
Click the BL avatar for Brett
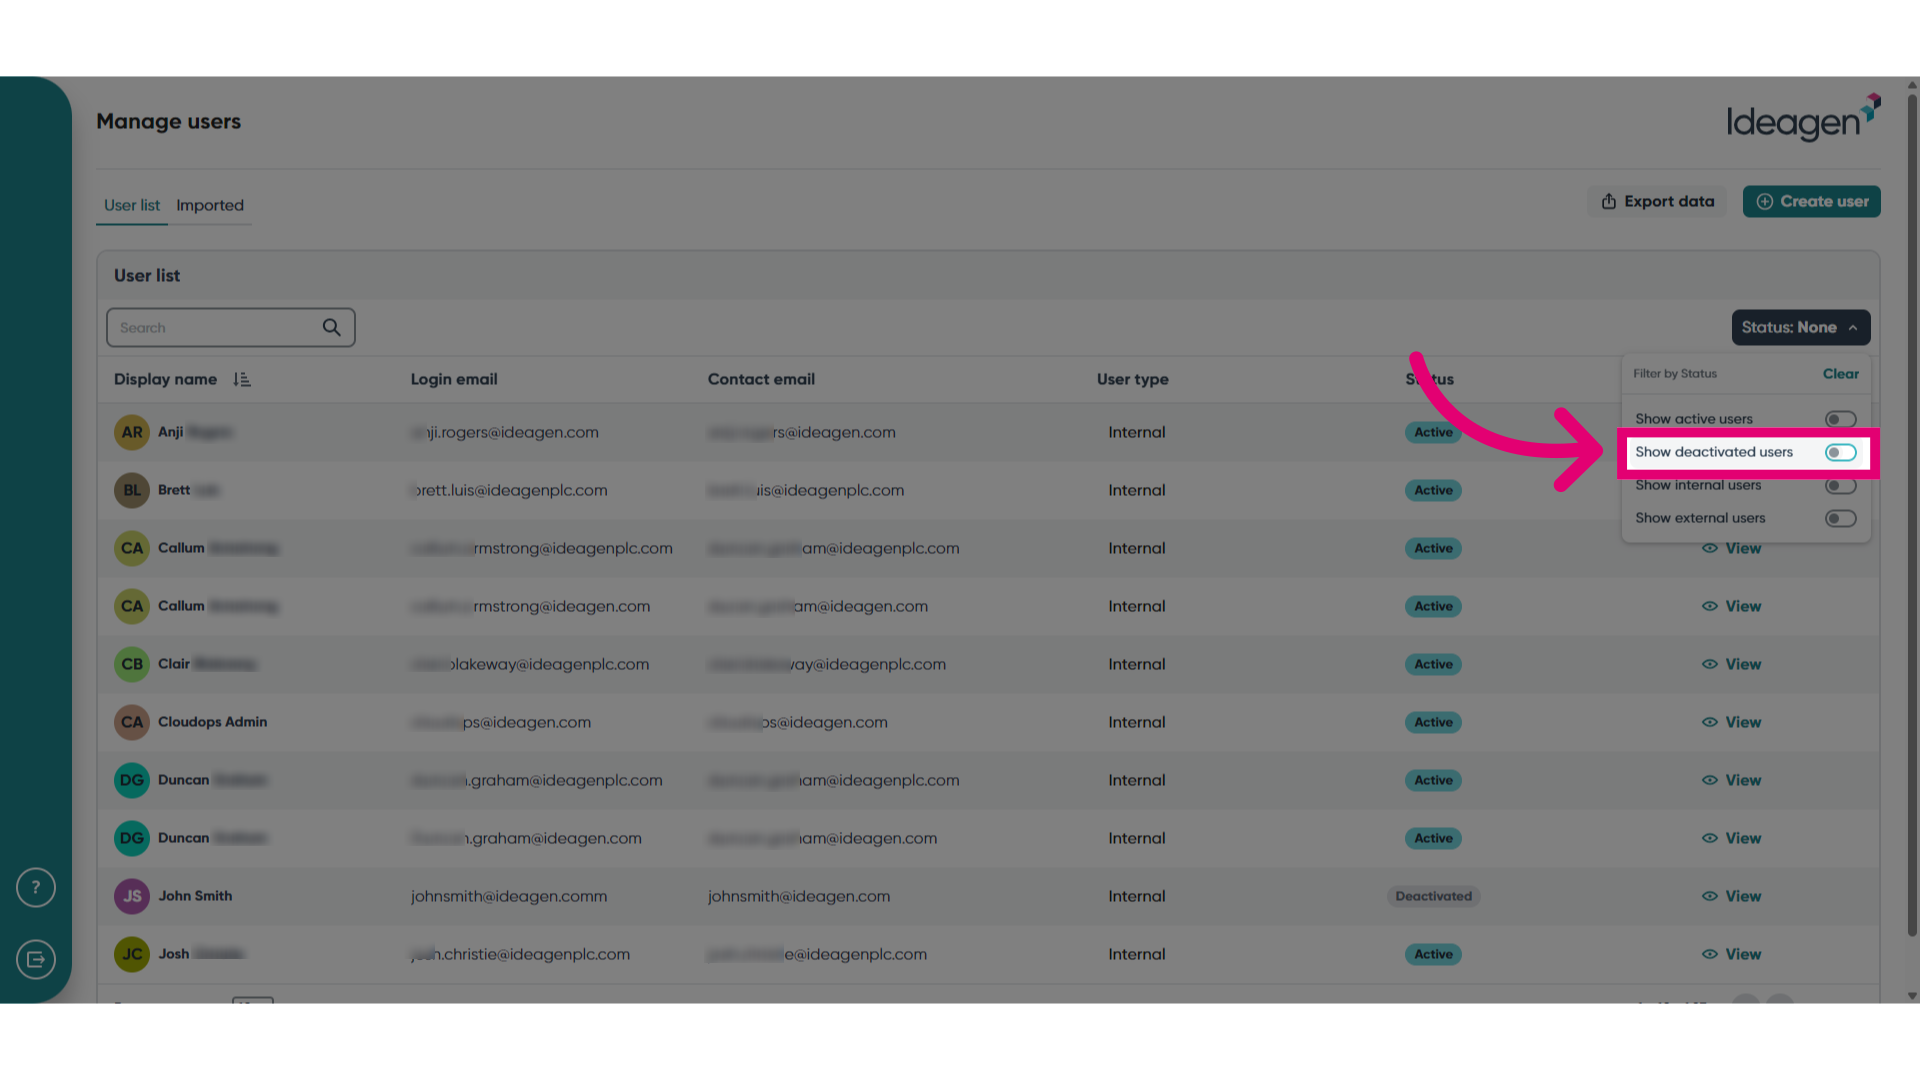tap(132, 490)
